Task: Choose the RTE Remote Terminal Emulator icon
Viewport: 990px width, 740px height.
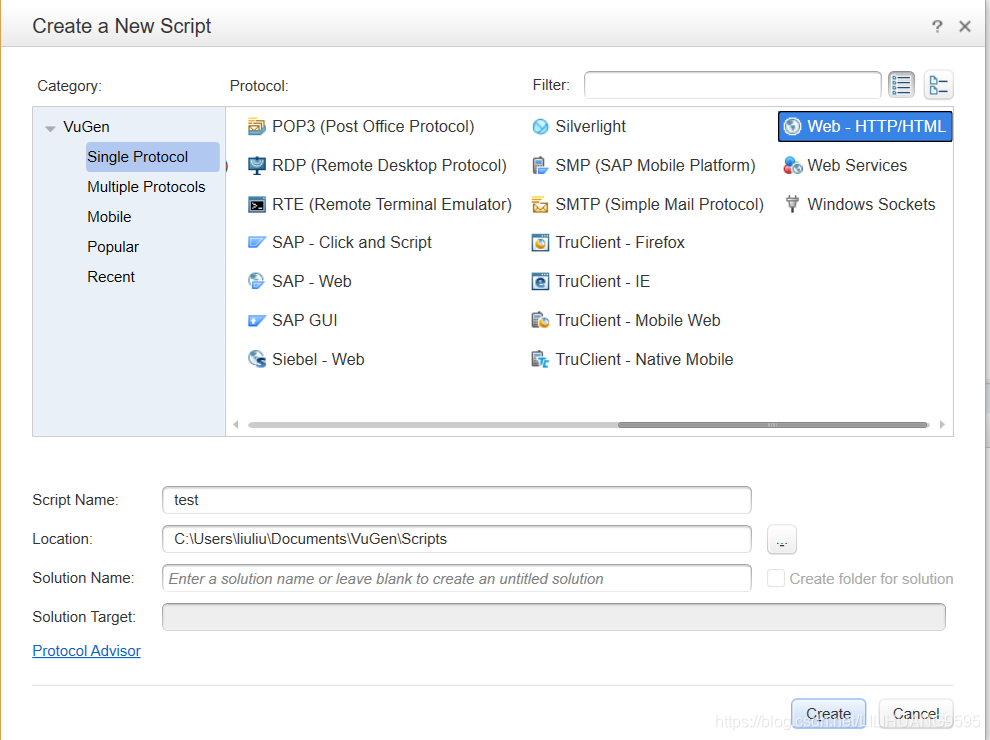Action: point(256,205)
